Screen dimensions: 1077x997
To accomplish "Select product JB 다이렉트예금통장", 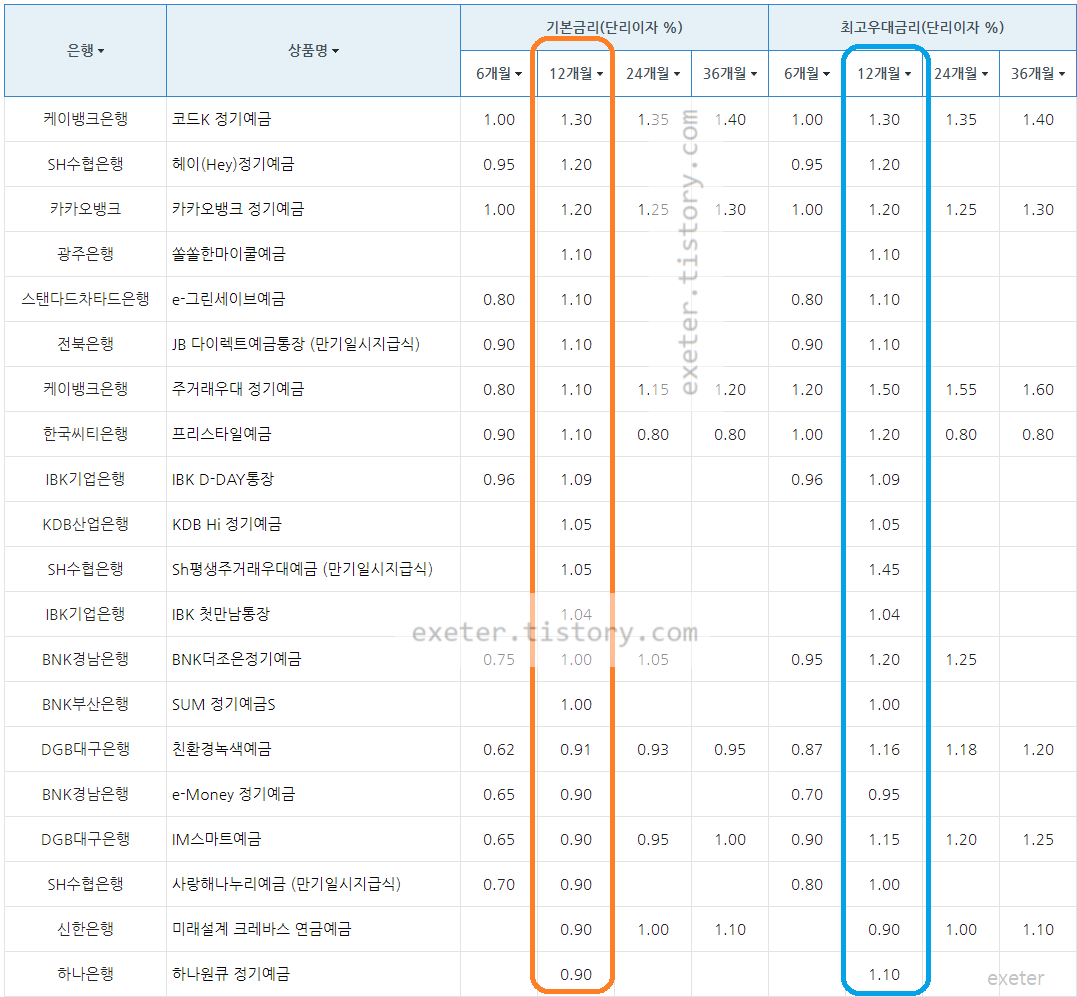I will click(295, 344).
